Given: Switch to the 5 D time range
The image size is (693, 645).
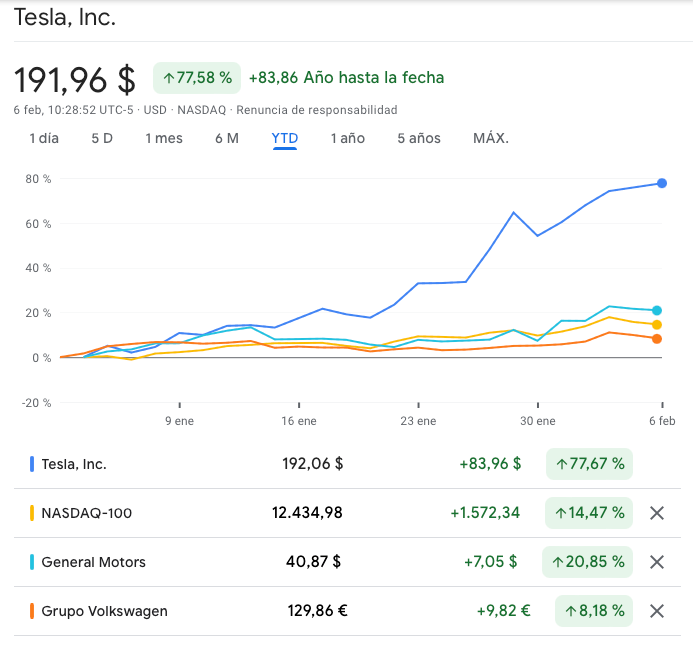Looking at the screenshot, I should [102, 138].
